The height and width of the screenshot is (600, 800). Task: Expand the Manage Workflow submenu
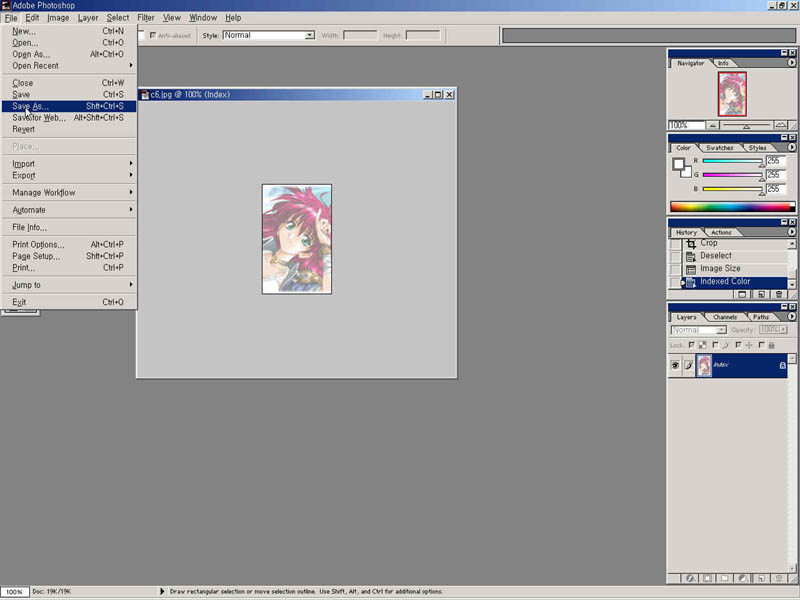(68, 193)
